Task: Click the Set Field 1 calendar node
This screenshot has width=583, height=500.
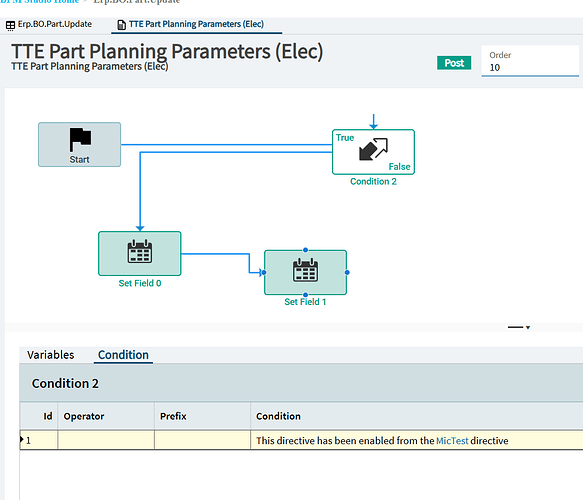Action: click(305, 272)
